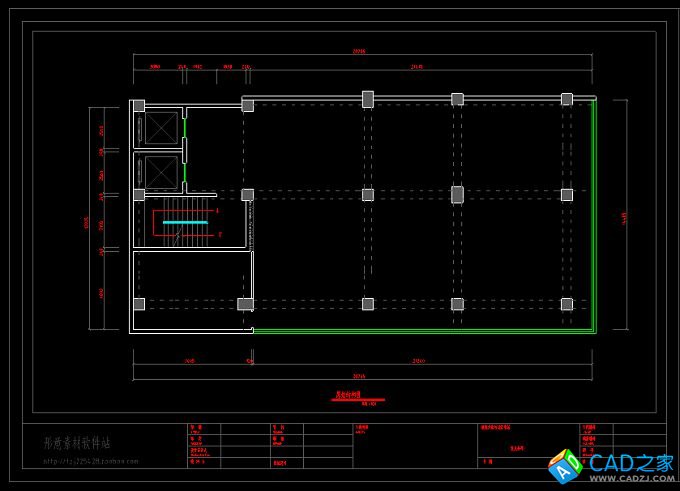This screenshot has width=680, height=491.
Task: Select the top-left corner gray column
Action: 139,105
